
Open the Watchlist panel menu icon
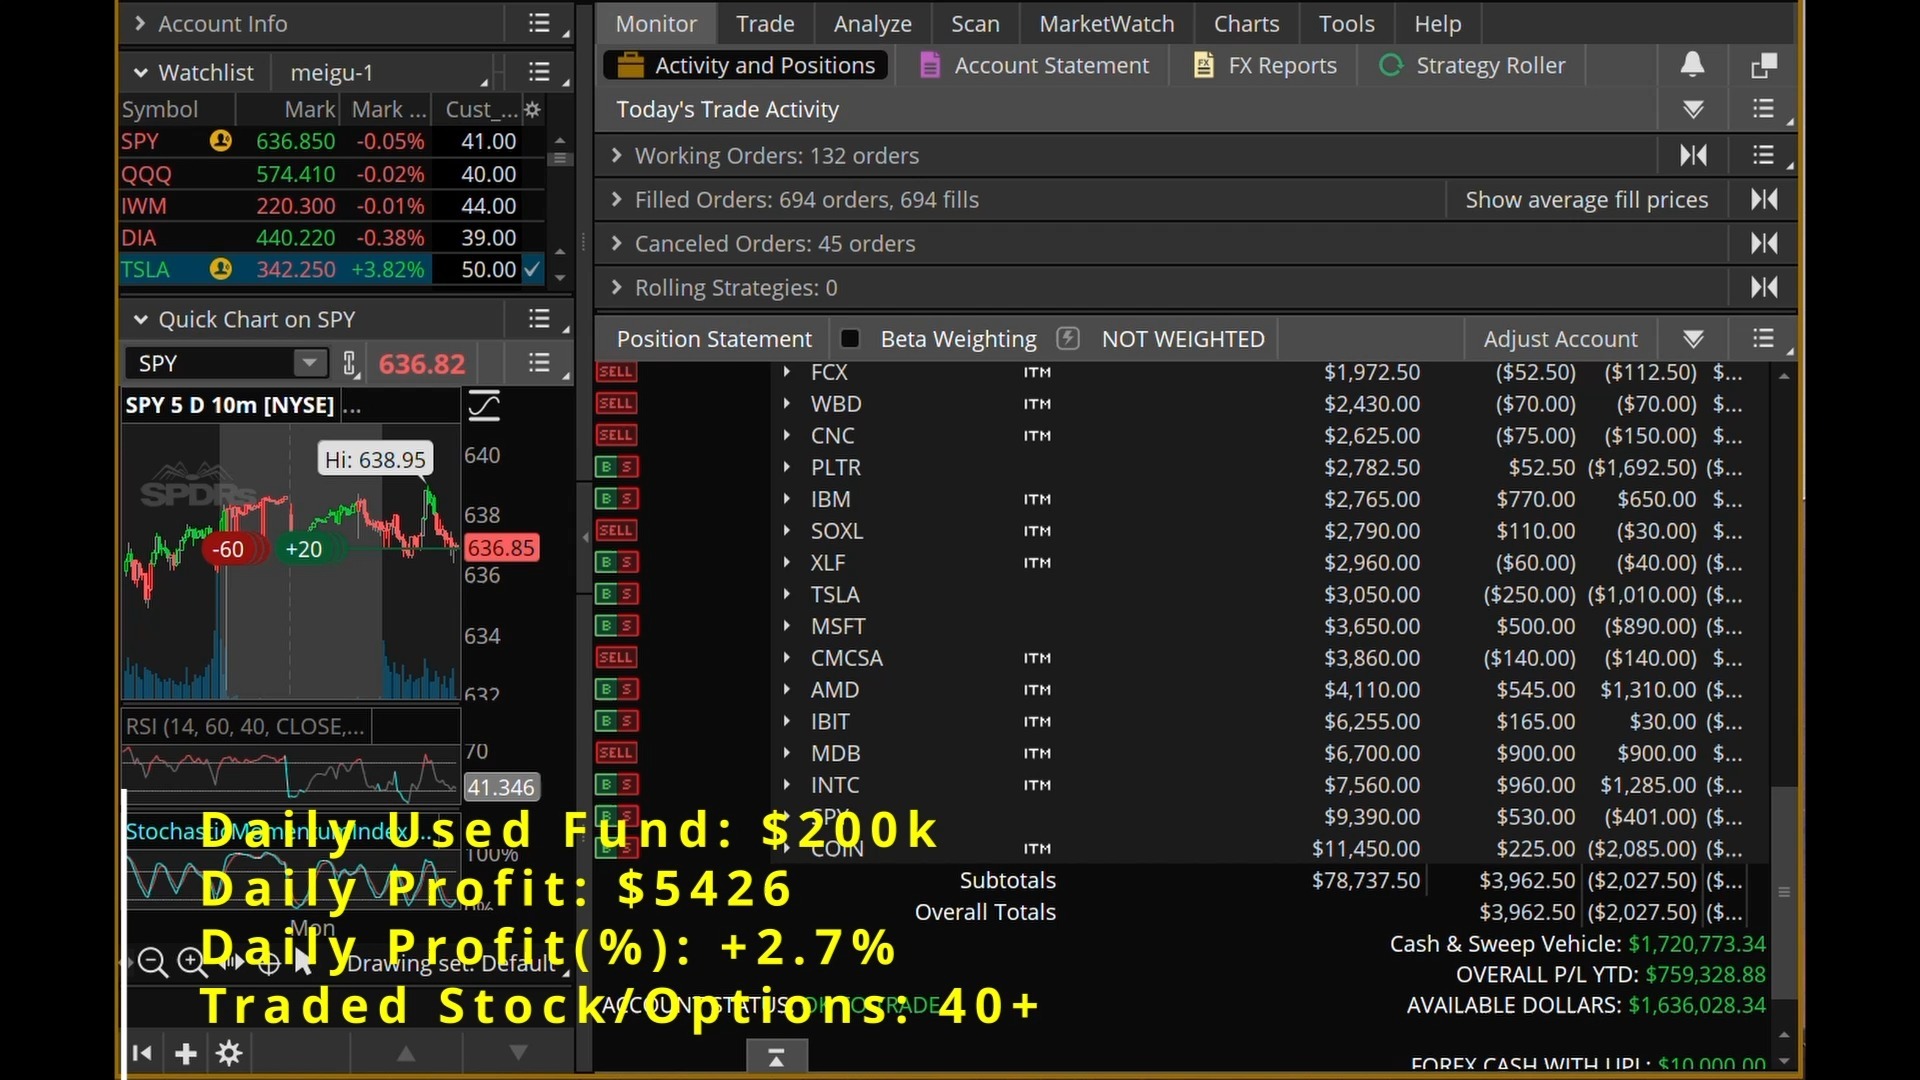click(x=540, y=72)
